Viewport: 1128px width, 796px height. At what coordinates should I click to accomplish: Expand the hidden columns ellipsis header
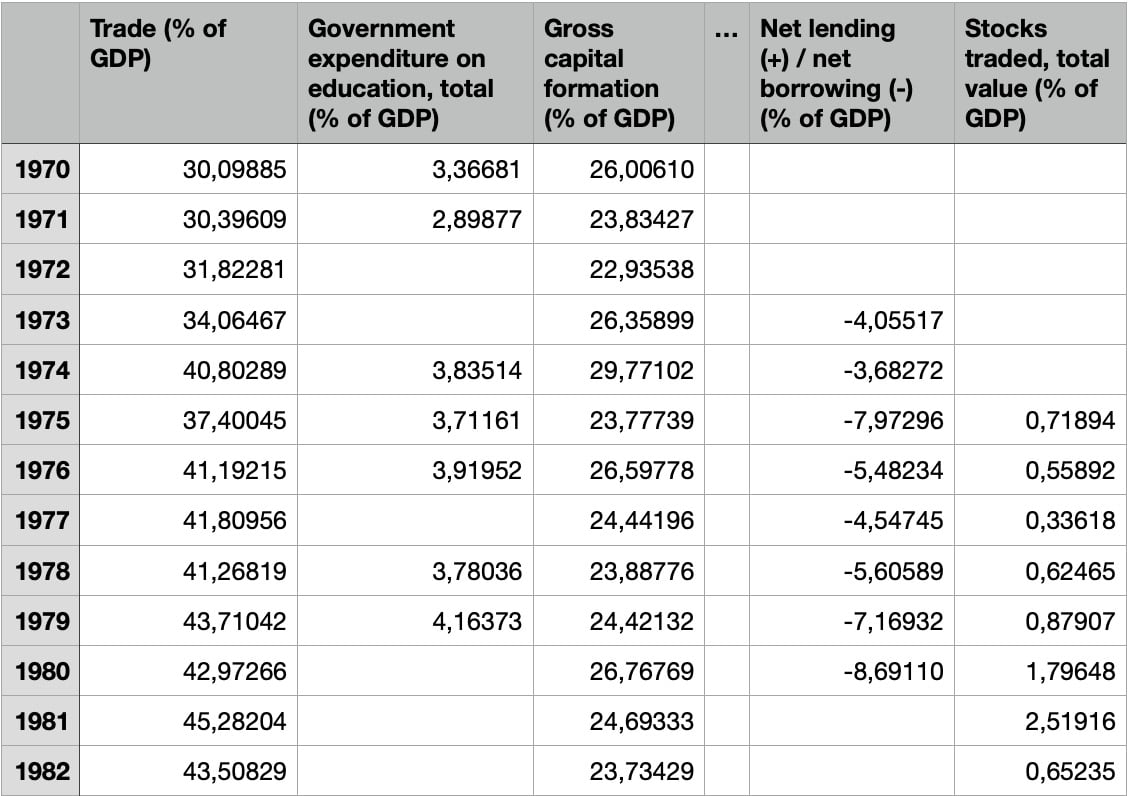[x=727, y=72]
